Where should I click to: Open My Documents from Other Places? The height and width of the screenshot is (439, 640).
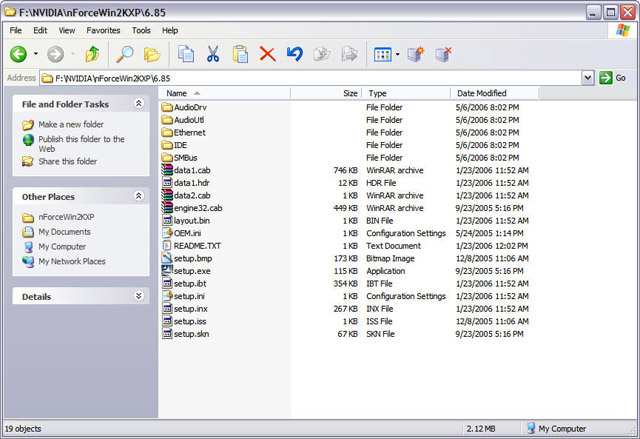64,232
